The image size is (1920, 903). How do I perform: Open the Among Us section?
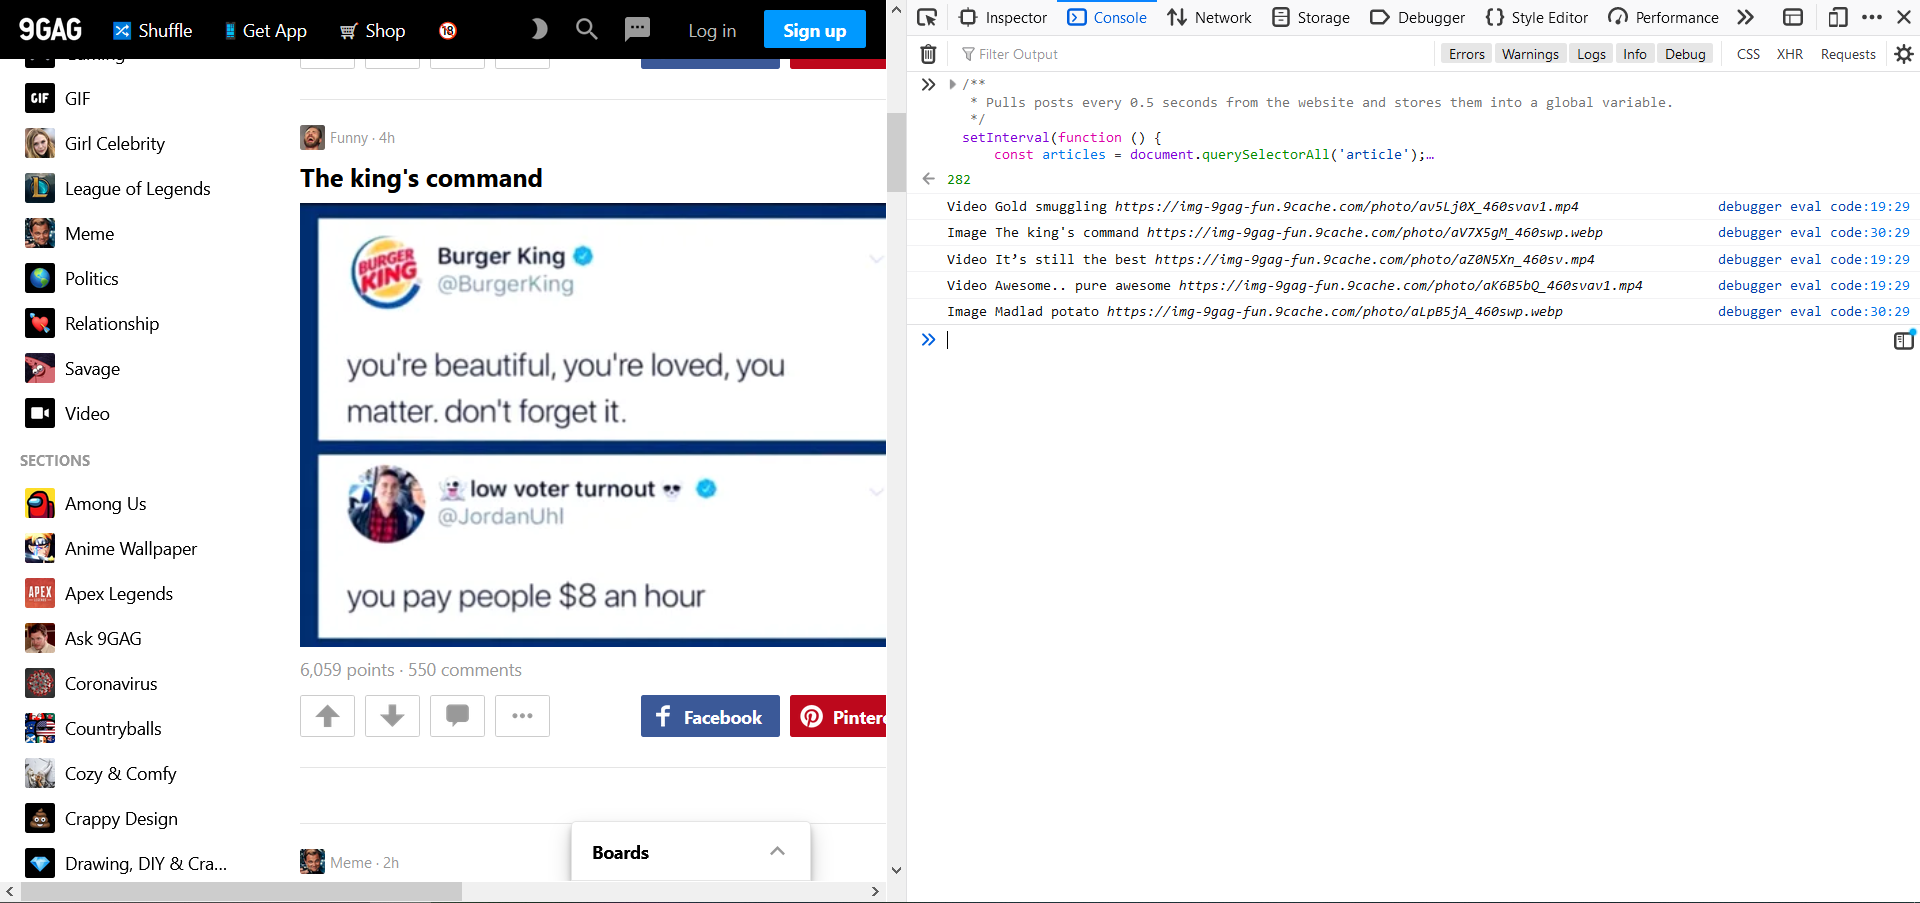[x=86, y=503]
